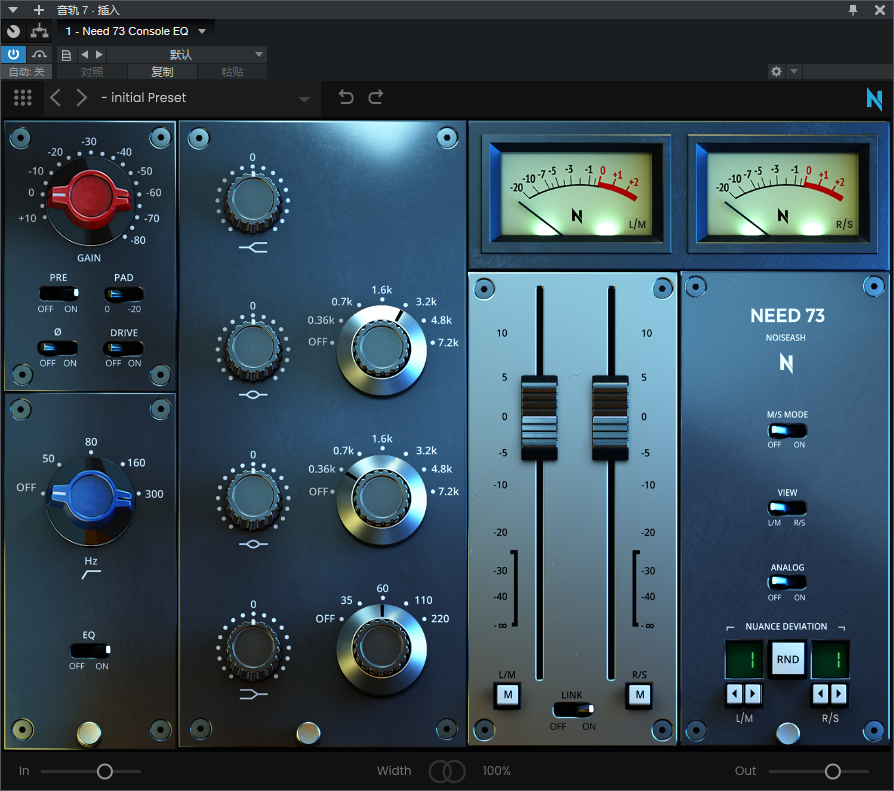This screenshot has width=894, height=791.
Task: Click the L/M nuance deviation display
Action: [743, 660]
